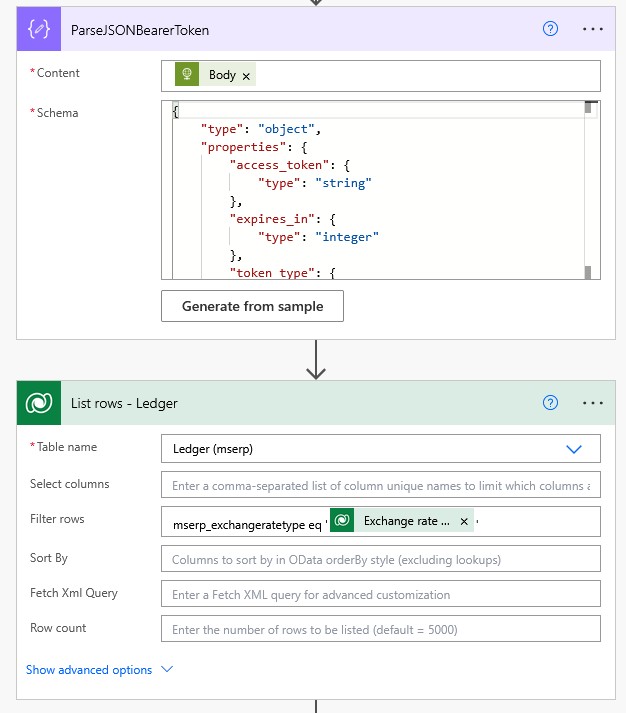Image resolution: width=626 pixels, height=713 pixels.
Task: Click the List rows - Ledger title
Action: (124, 403)
